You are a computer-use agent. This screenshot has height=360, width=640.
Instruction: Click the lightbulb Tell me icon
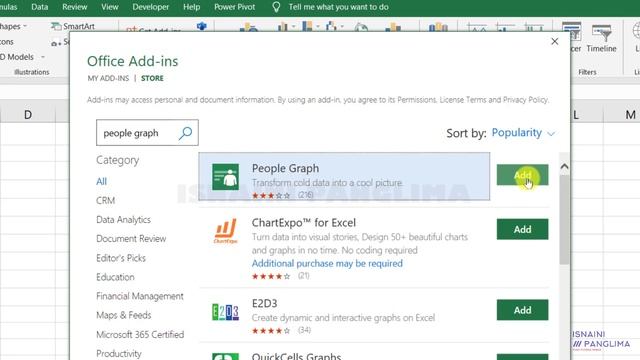tap(276, 7)
